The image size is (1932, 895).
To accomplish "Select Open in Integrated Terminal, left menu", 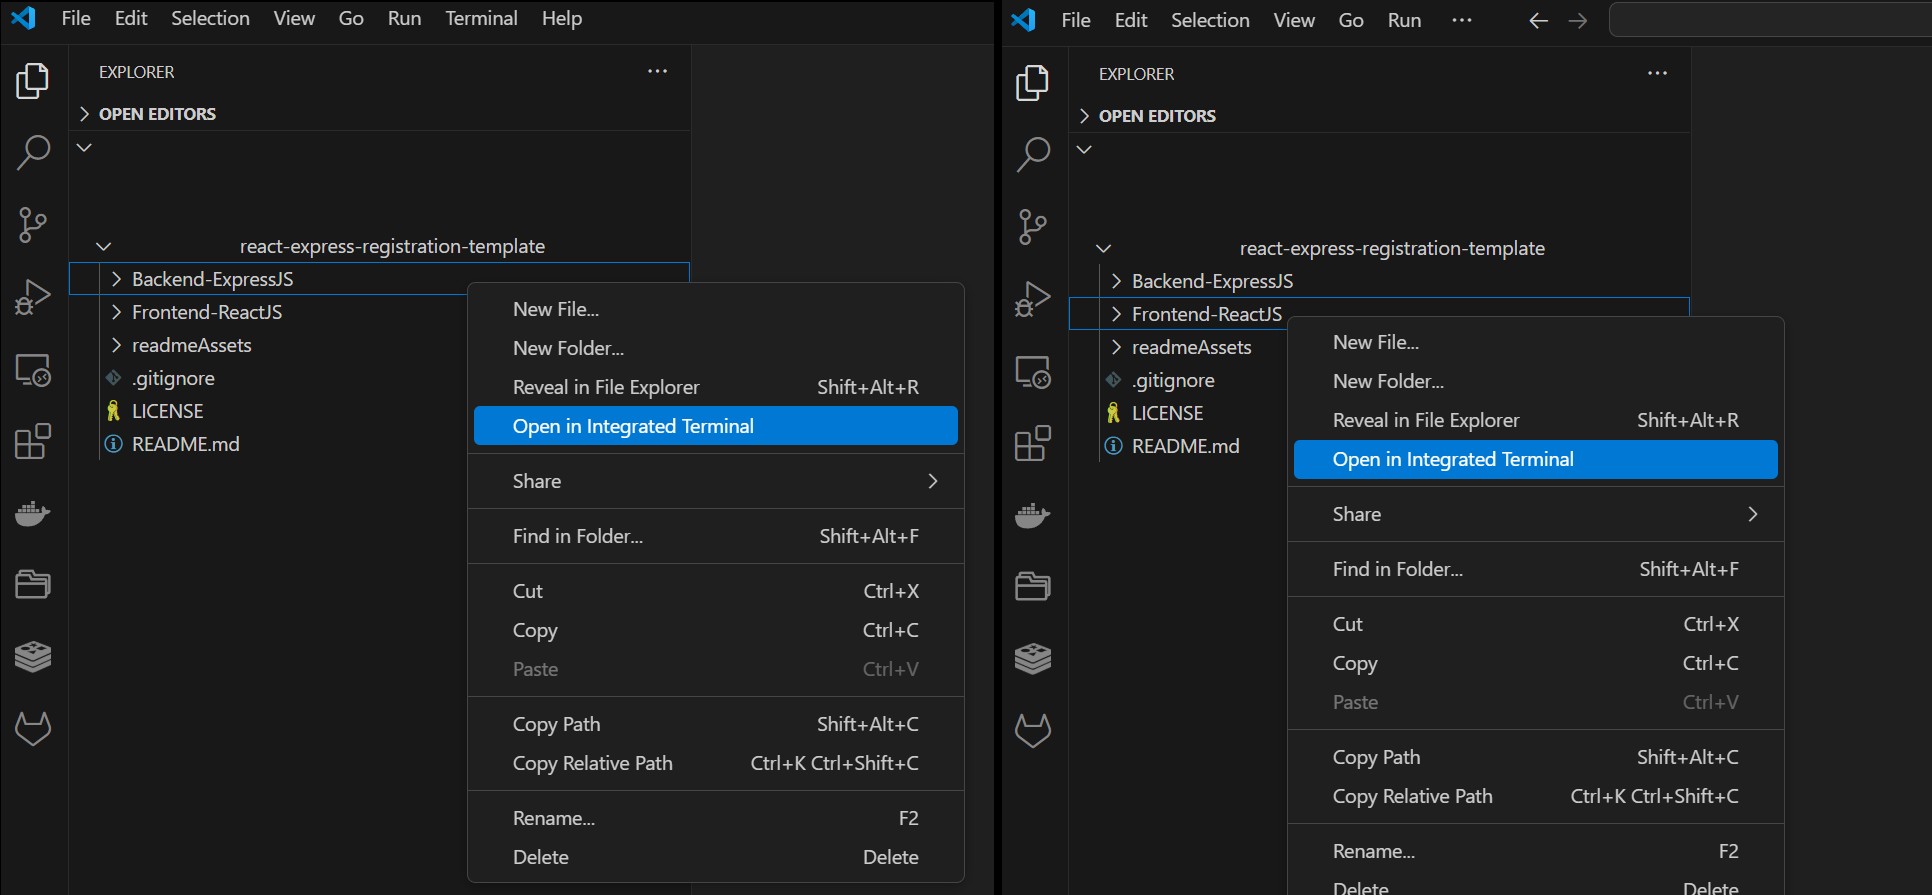I will coord(716,426).
